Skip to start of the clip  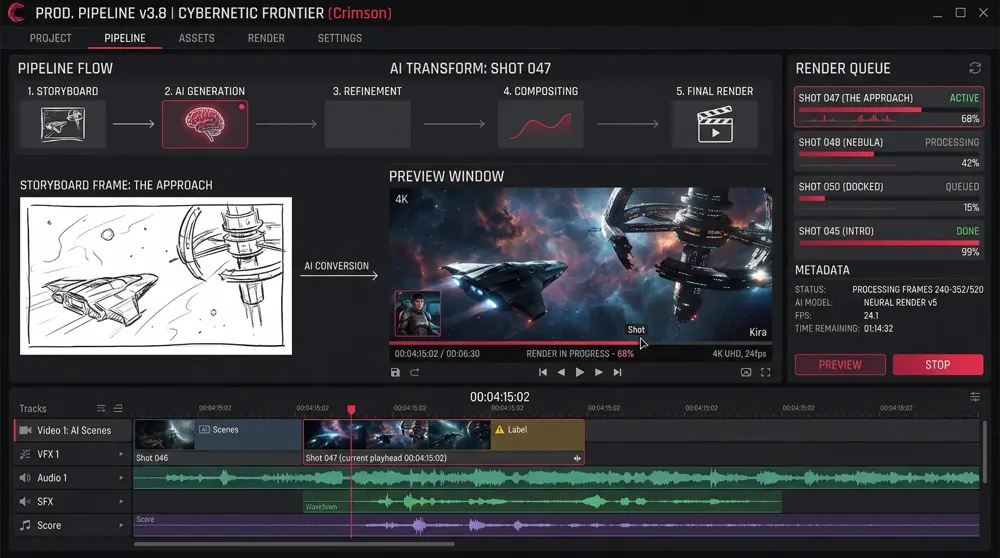(543, 372)
